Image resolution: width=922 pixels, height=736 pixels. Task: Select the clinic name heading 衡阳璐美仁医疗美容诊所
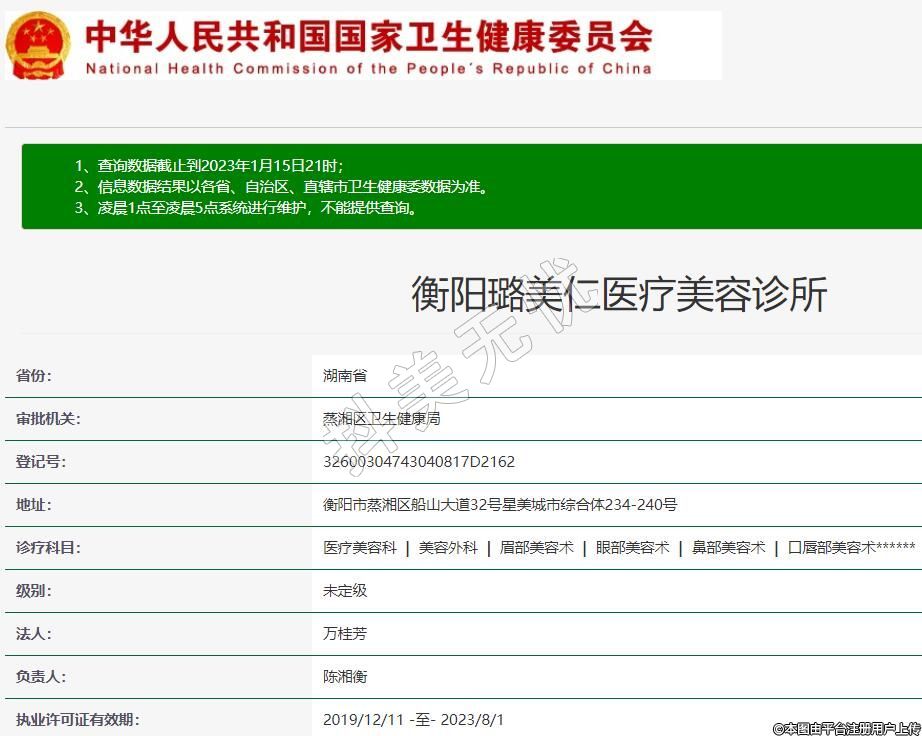point(619,295)
